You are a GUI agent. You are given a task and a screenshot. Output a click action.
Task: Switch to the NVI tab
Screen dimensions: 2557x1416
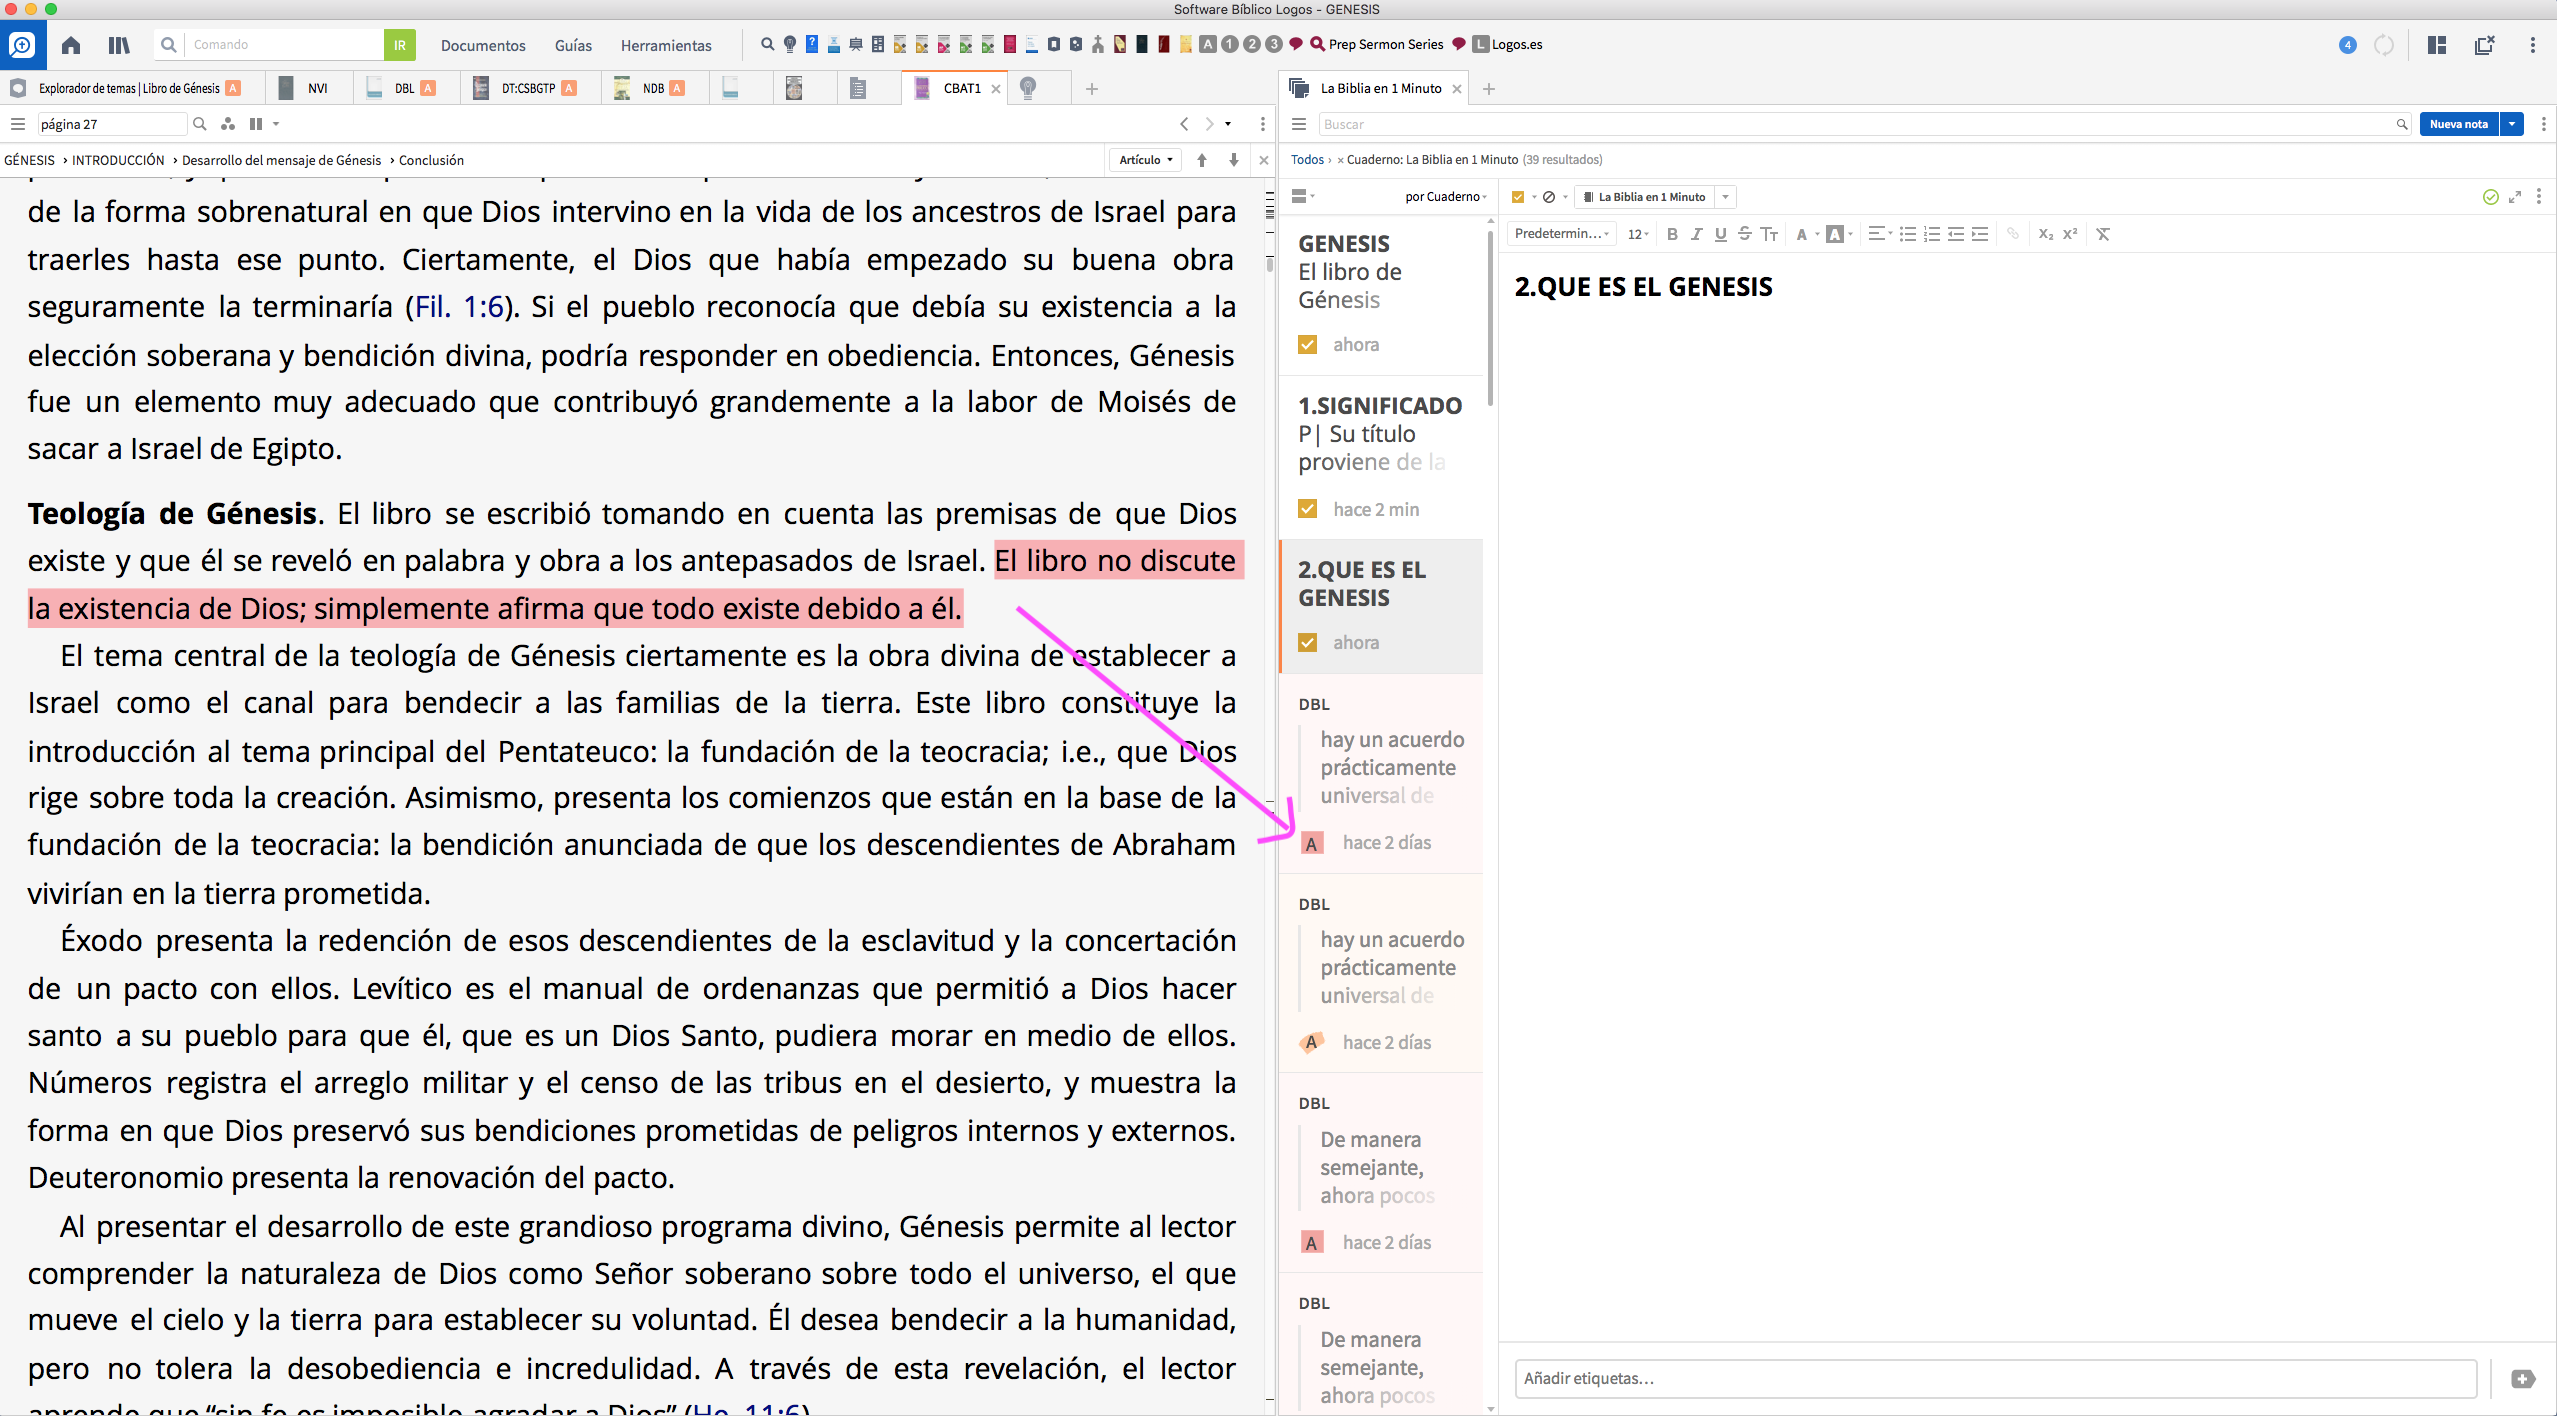point(317,88)
